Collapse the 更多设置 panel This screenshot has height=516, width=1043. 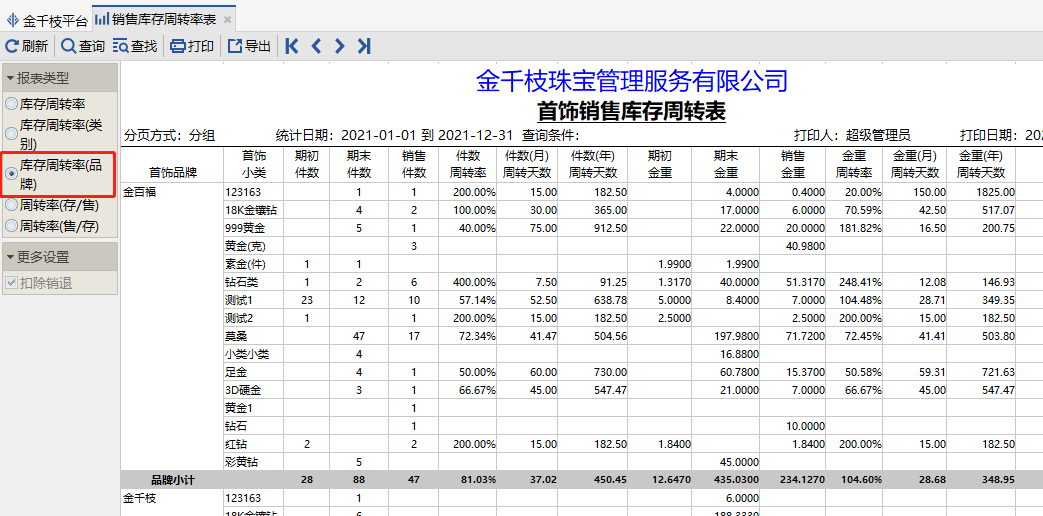coord(60,257)
